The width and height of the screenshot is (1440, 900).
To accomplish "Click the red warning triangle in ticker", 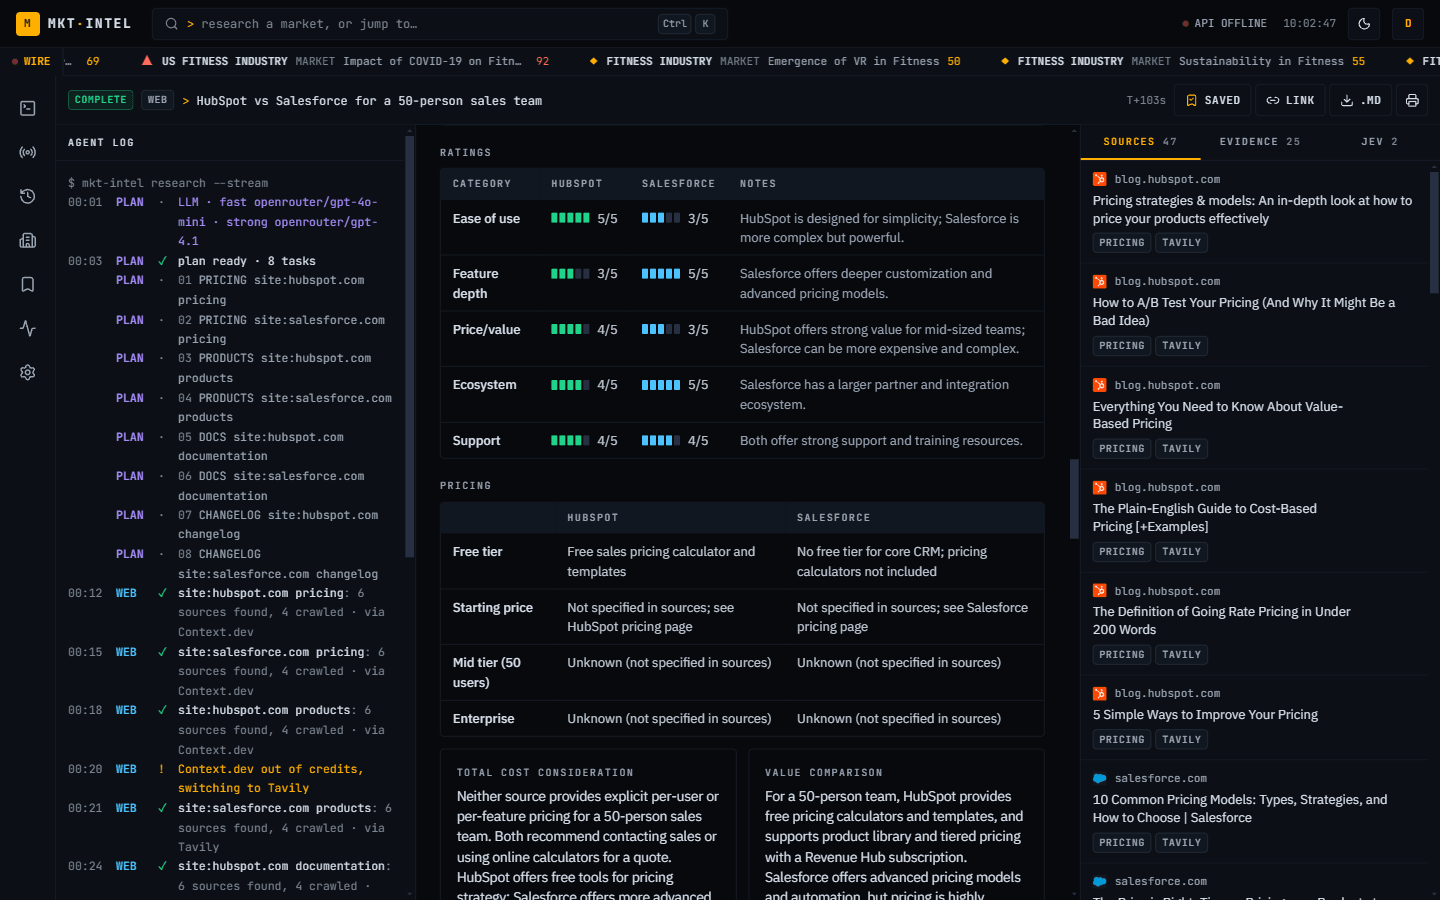I will tap(147, 61).
